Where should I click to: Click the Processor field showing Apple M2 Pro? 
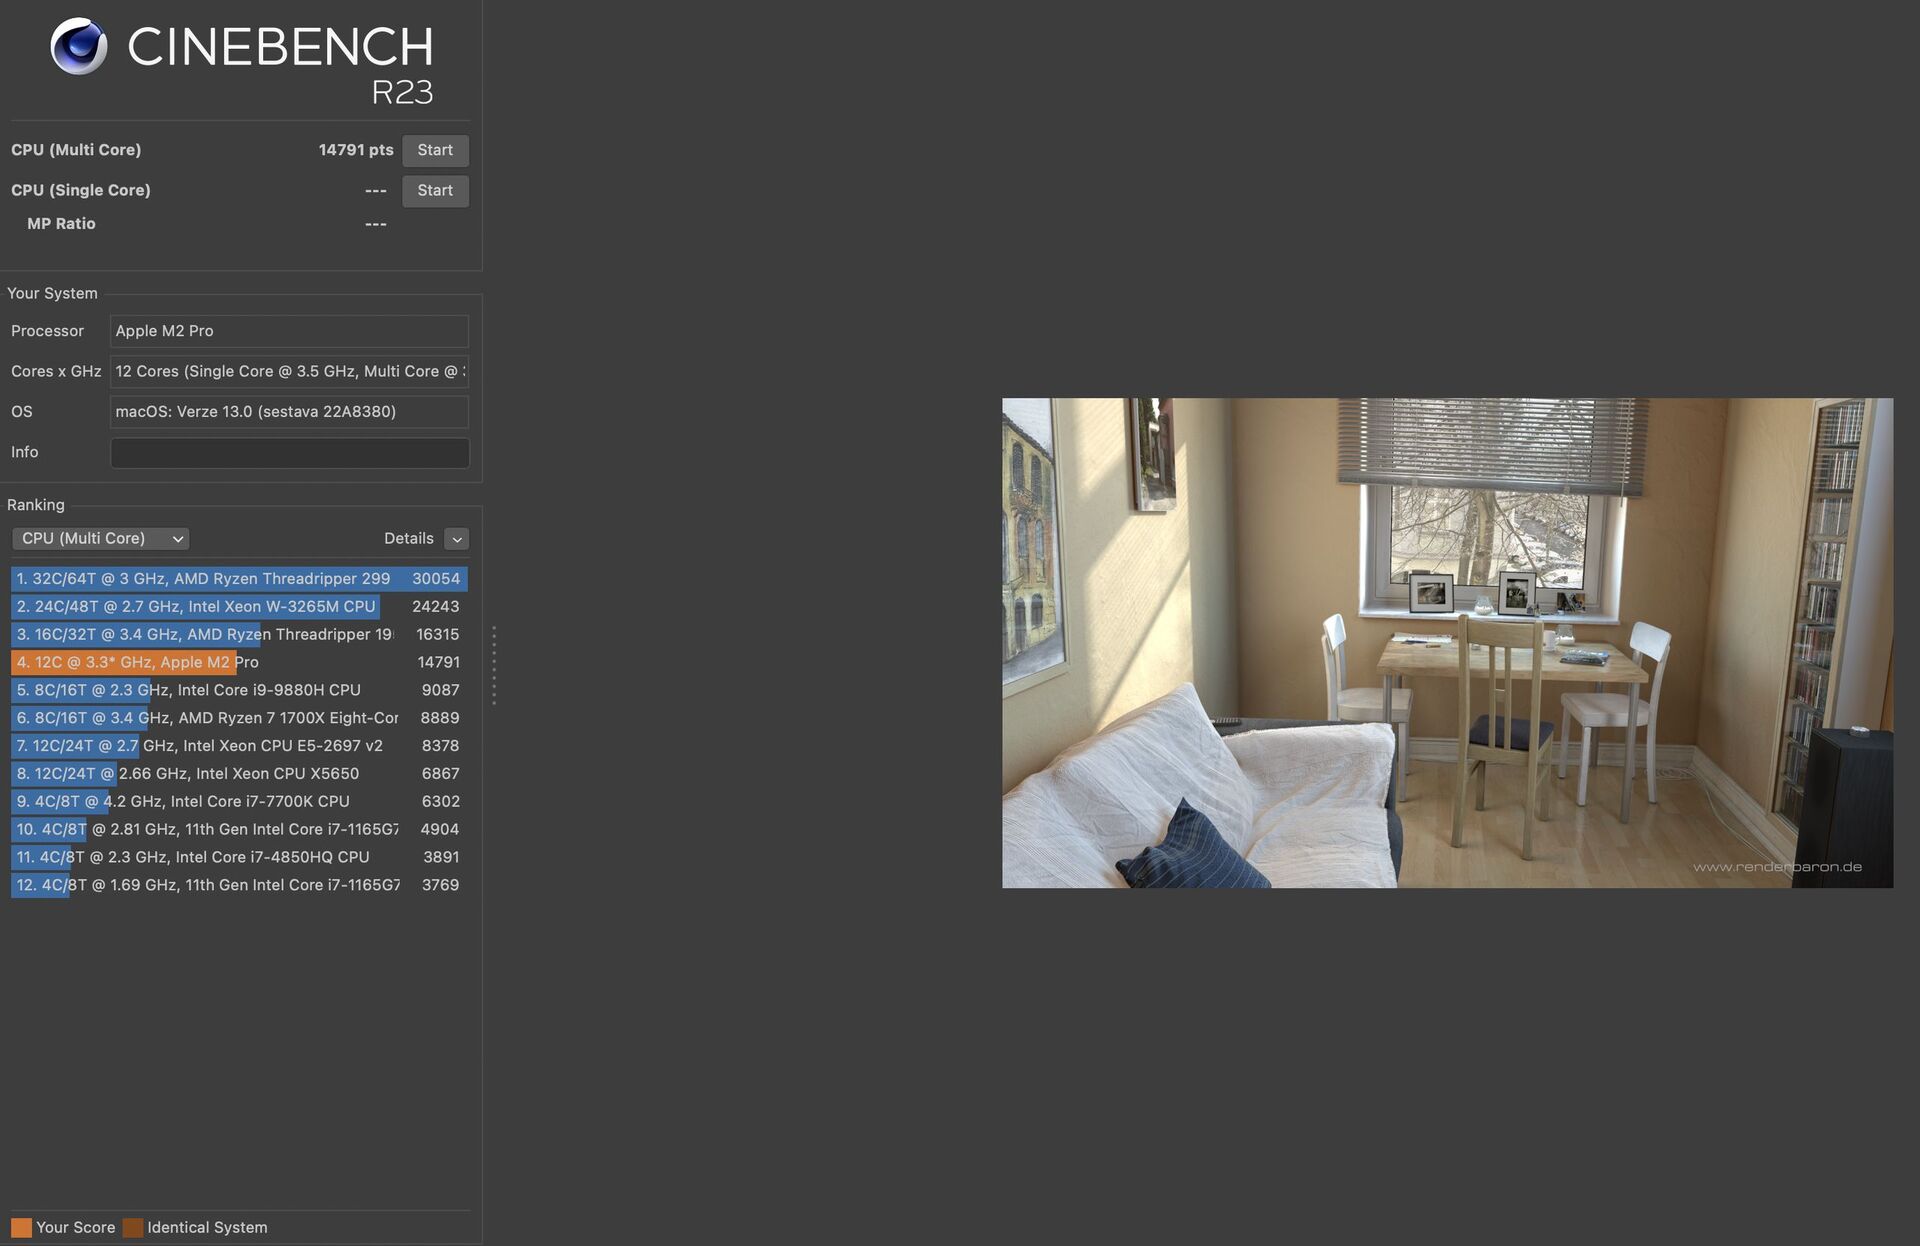click(x=288, y=331)
